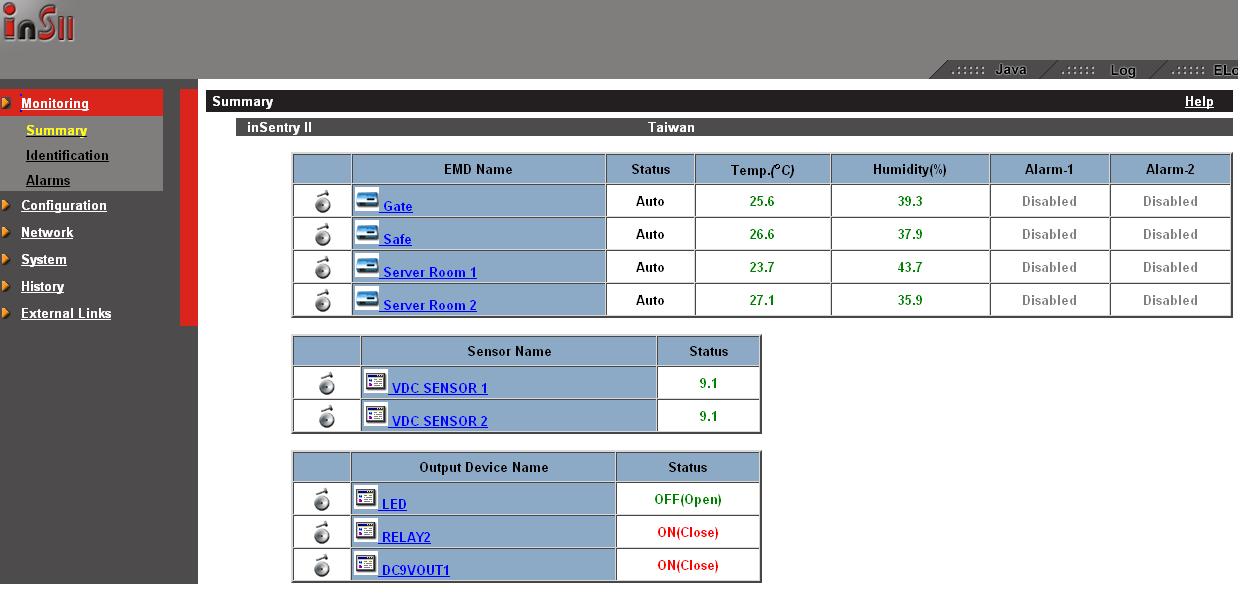Expand the Network section arrow
The image size is (1252, 594).
coord(7,232)
